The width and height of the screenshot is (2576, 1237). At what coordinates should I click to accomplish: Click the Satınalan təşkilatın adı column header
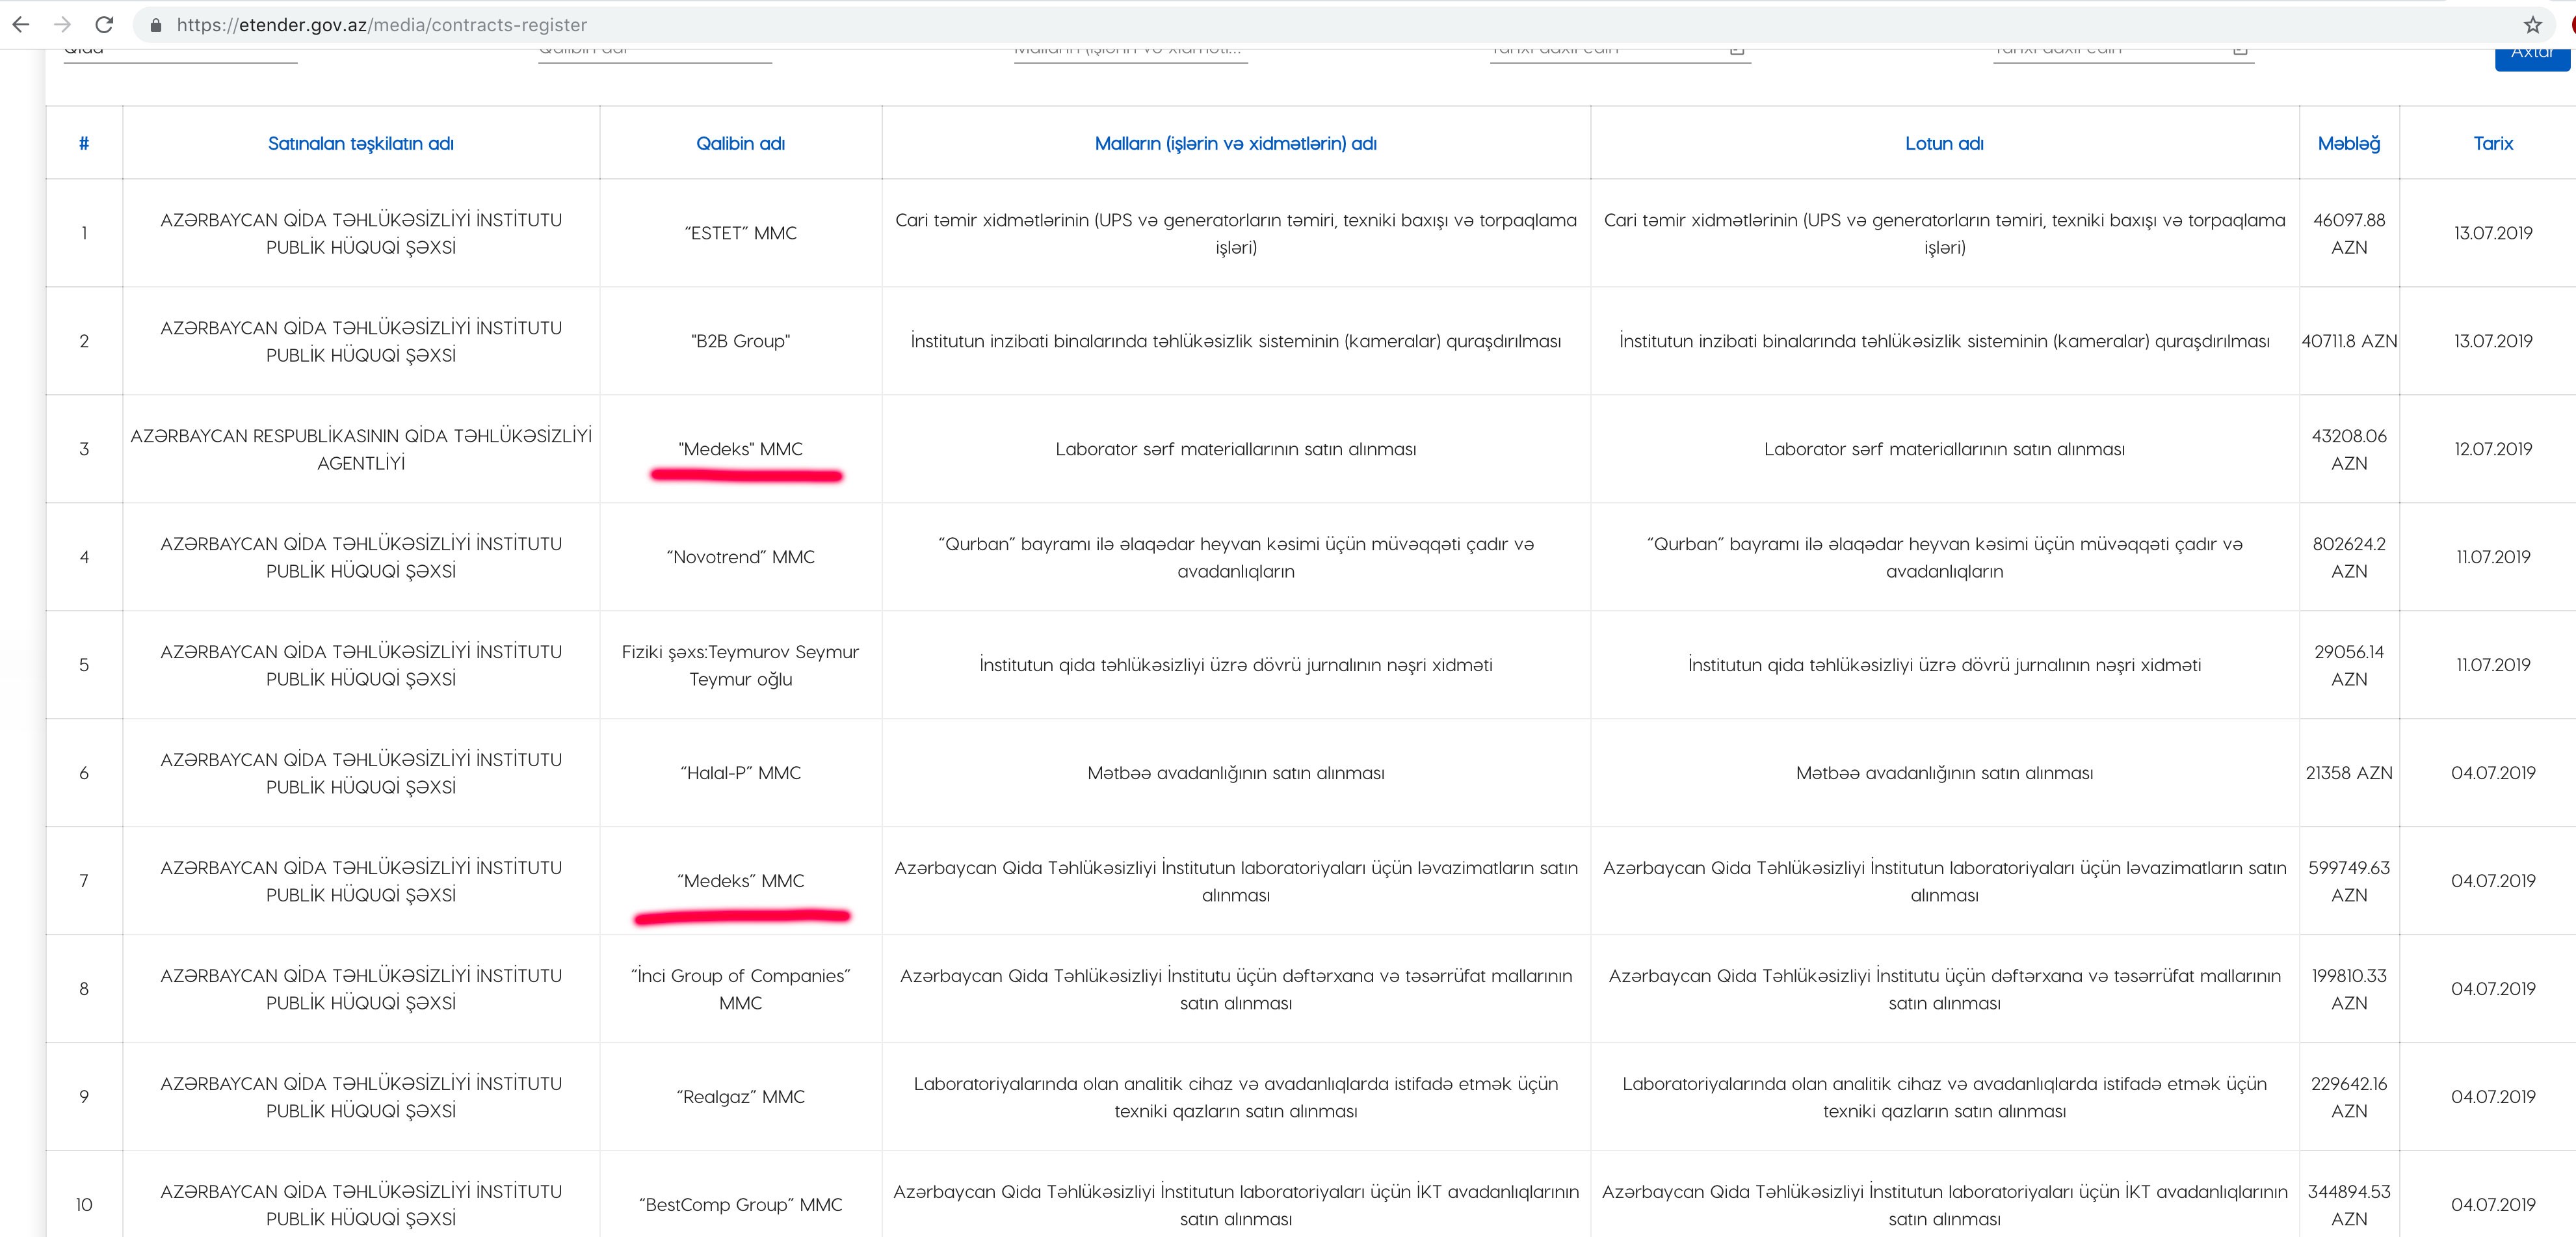click(x=360, y=143)
